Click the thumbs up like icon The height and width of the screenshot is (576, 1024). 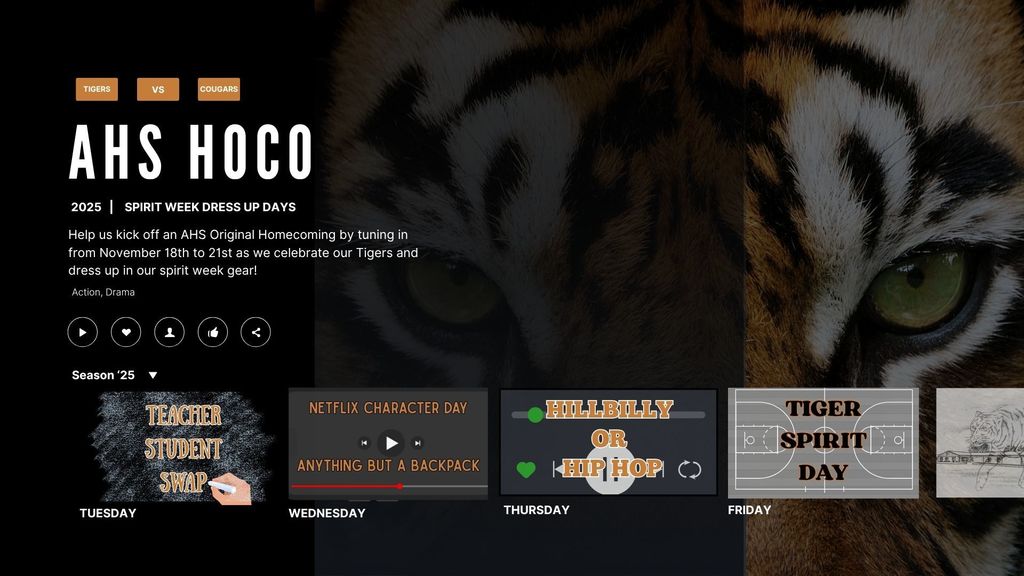(x=213, y=332)
